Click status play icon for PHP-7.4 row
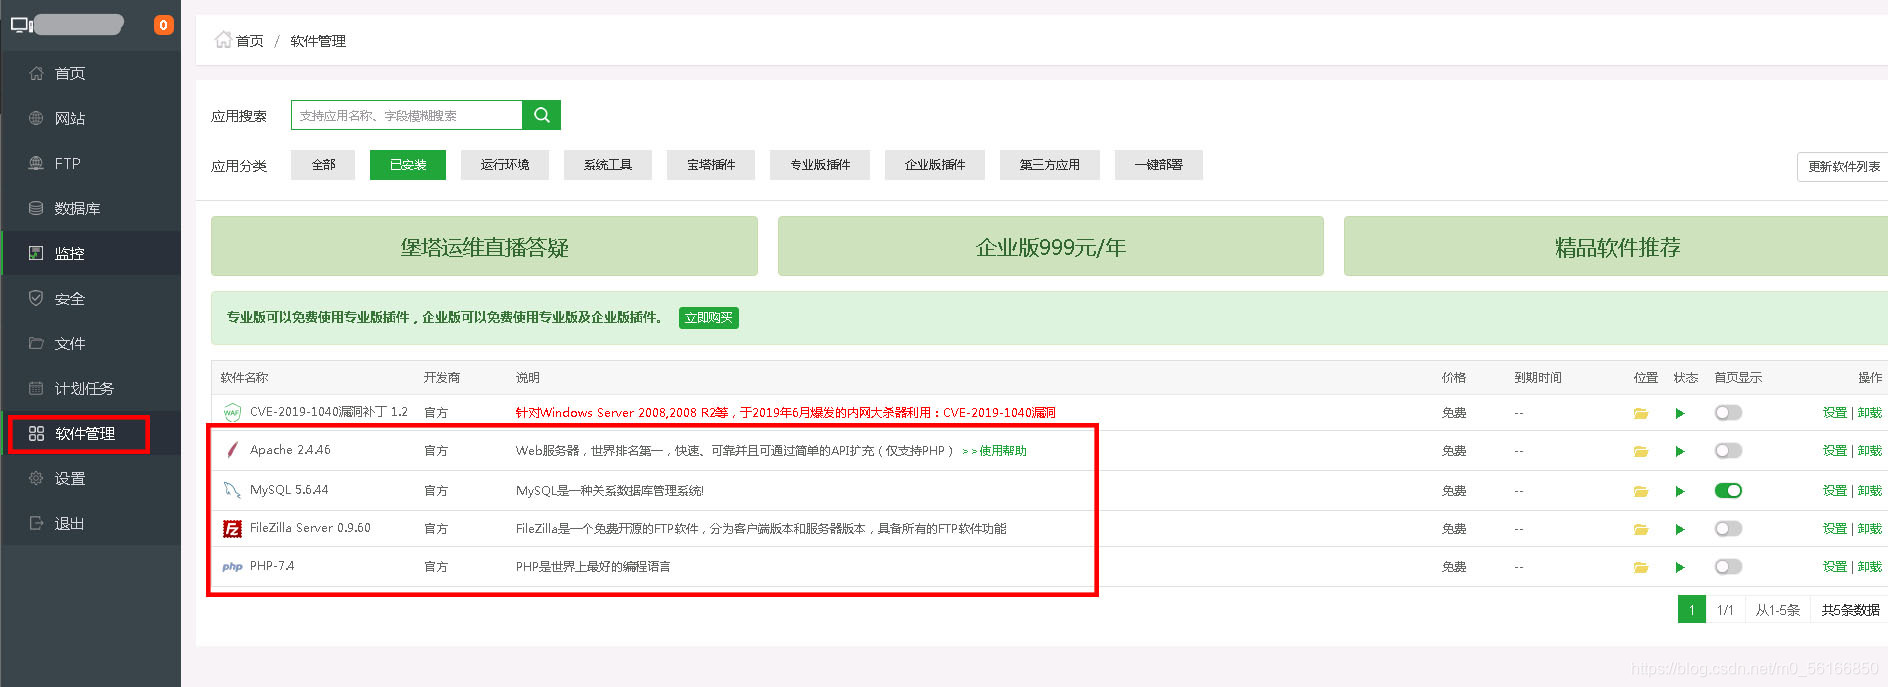Image resolution: width=1888 pixels, height=687 pixels. (1680, 567)
